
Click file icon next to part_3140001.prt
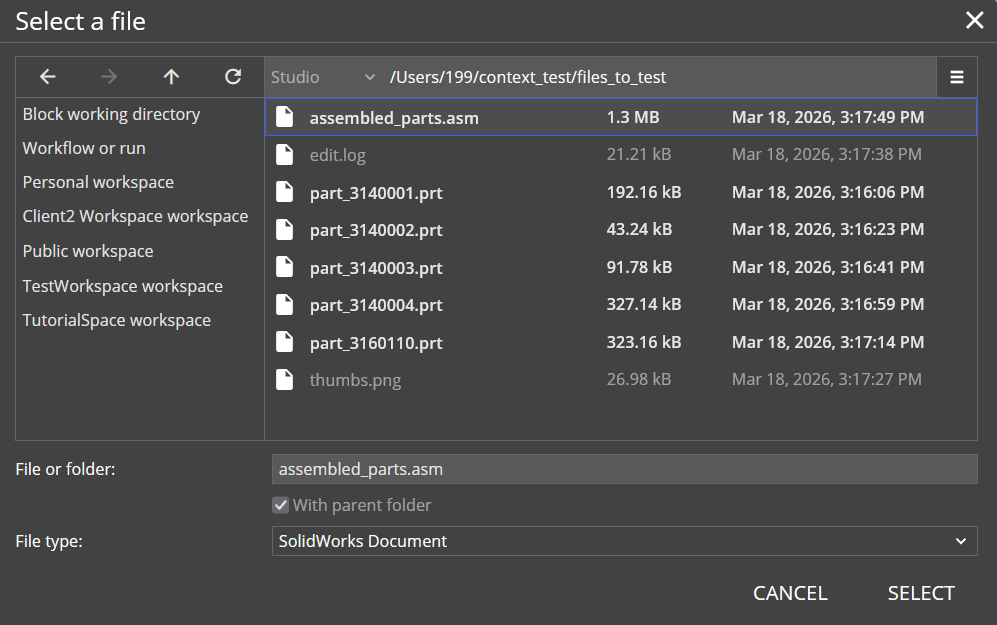[285, 193]
